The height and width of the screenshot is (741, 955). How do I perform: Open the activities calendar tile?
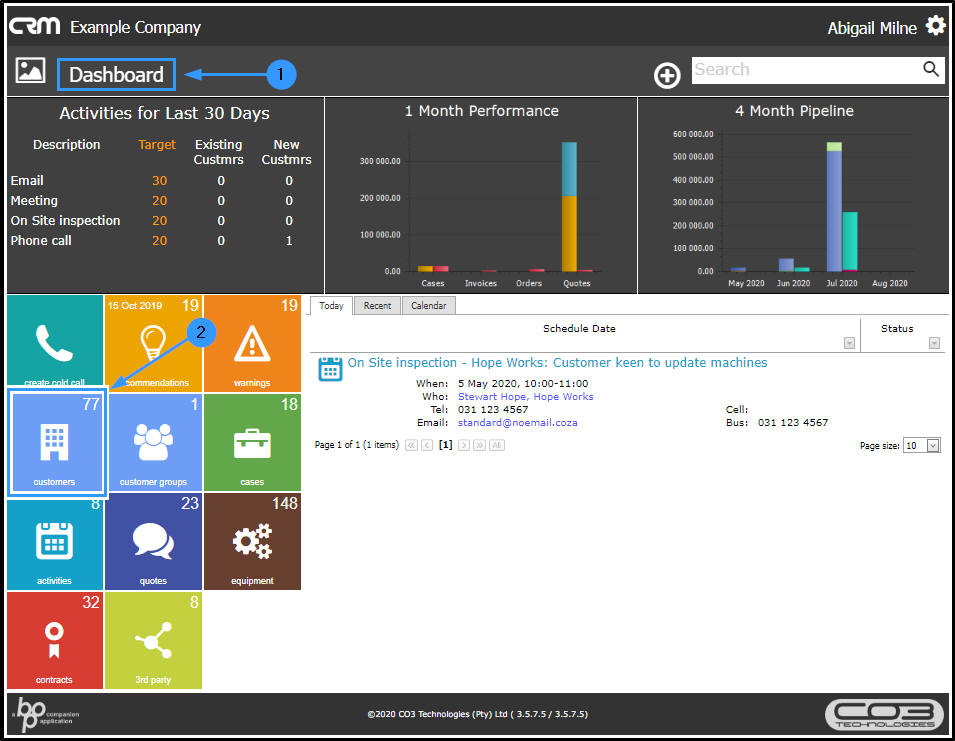coord(55,541)
